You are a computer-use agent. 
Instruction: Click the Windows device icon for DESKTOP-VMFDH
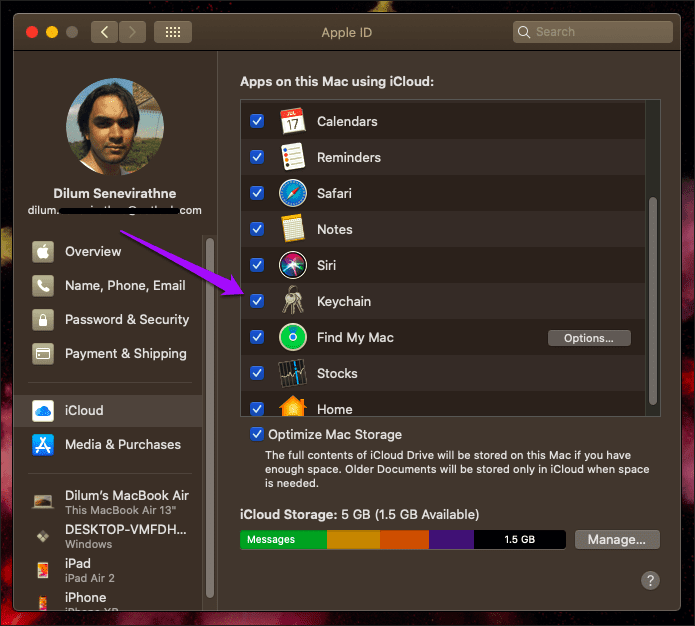[43, 536]
